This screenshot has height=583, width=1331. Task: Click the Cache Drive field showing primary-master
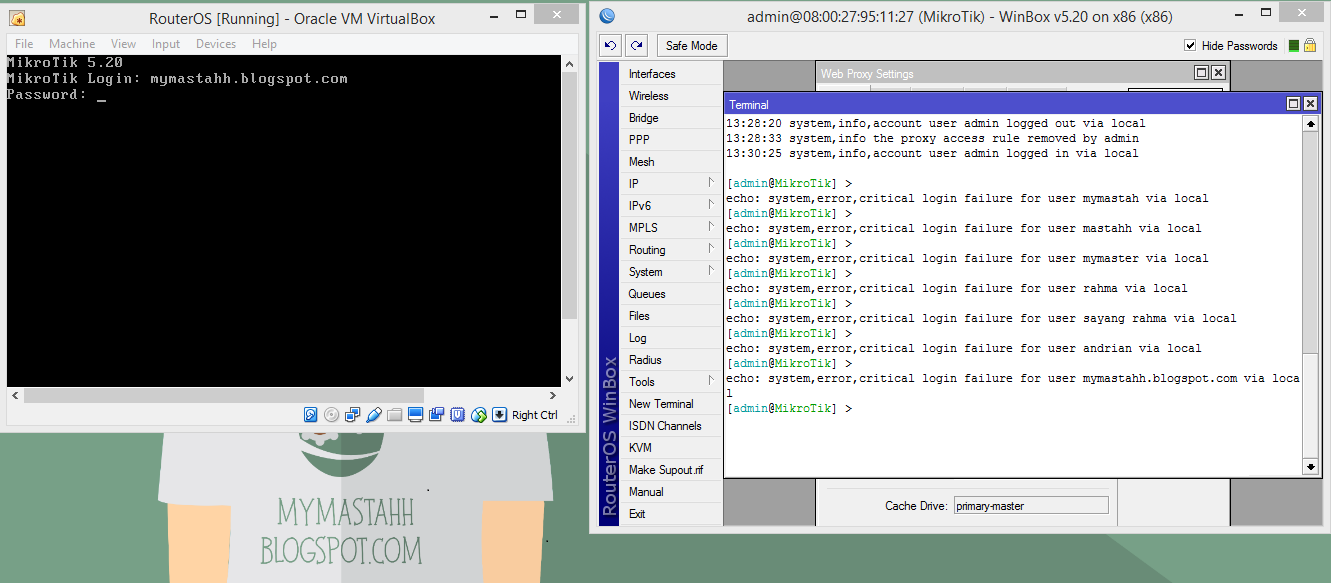[x=1031, y=505]
